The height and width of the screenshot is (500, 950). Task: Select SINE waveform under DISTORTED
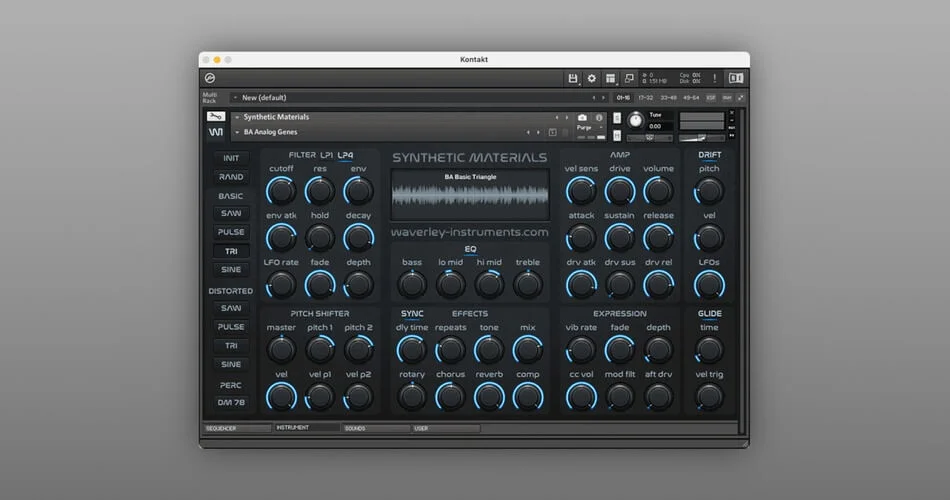[231, 364]
